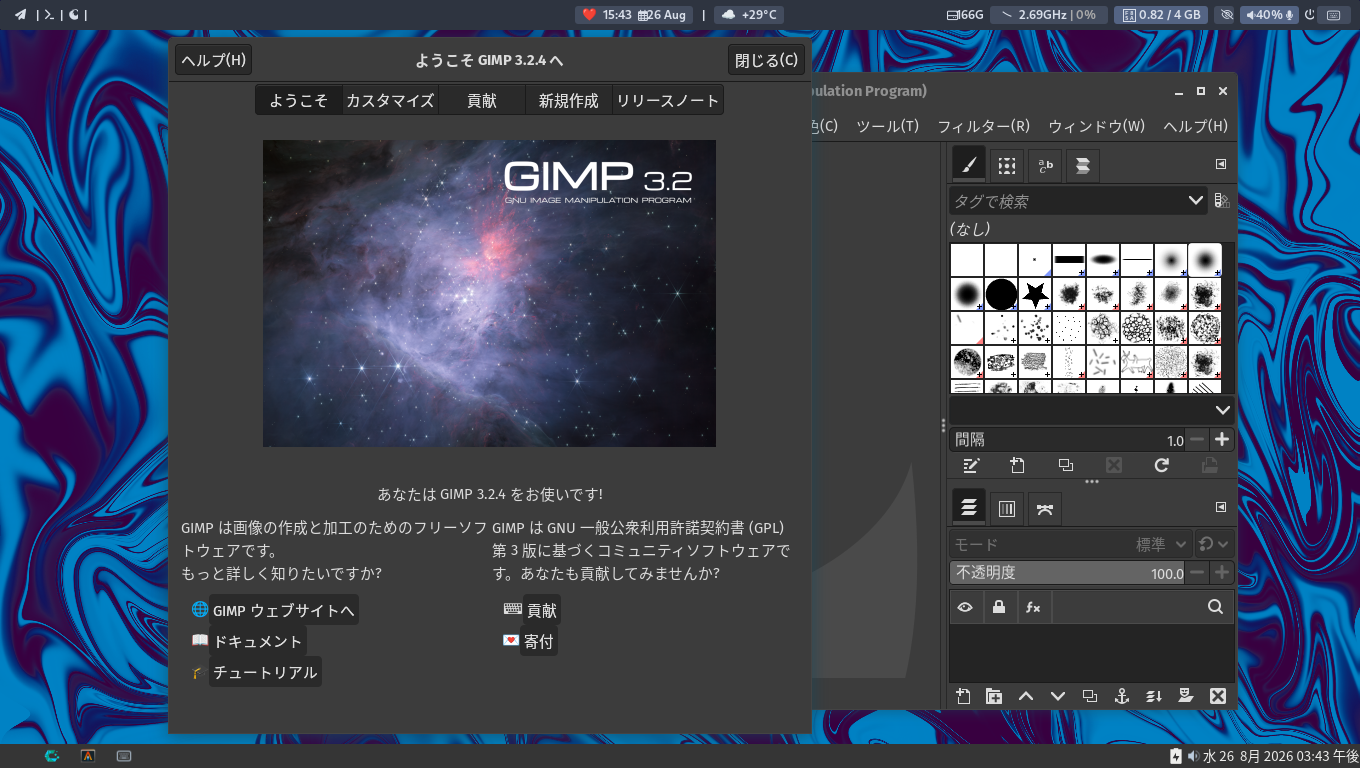The image size is (1360, 768).
Task: Select the black star brush thumbnail
Action: tap(1035, 294)
